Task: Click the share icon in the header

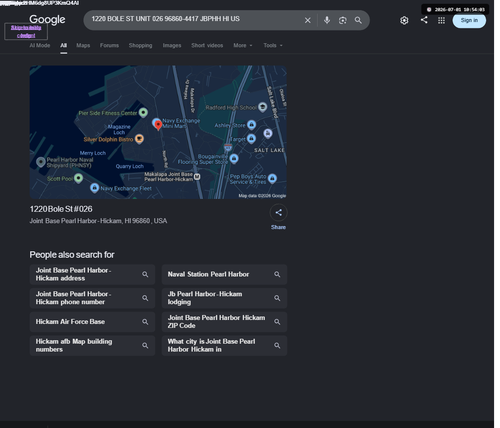Action: (424, 20)
